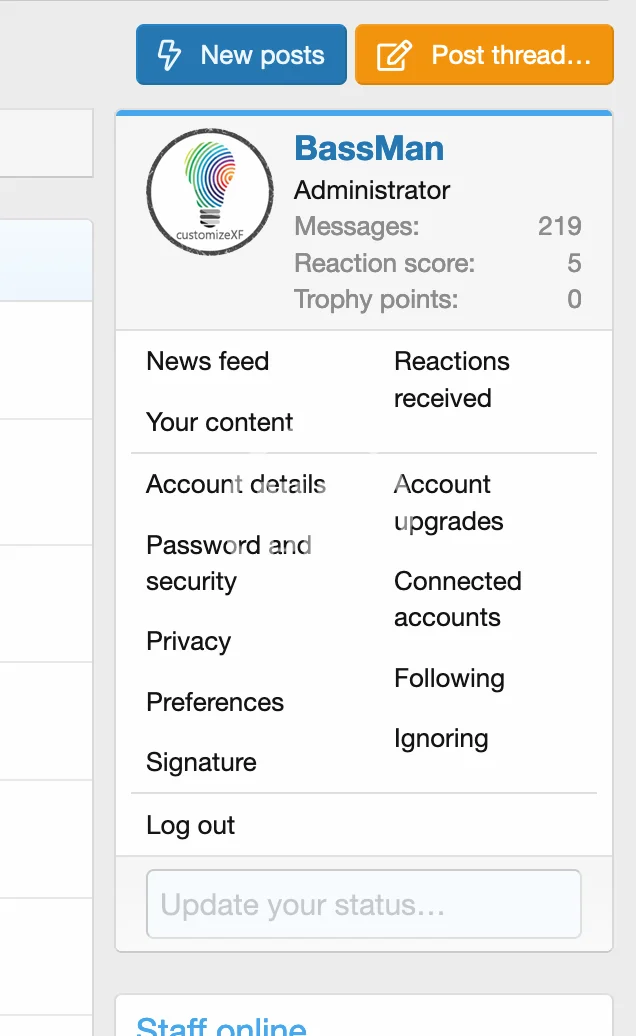Click the lightning bolt New posts icon
The width and height of the screenshot is (636, 1036).
[170, 55]
